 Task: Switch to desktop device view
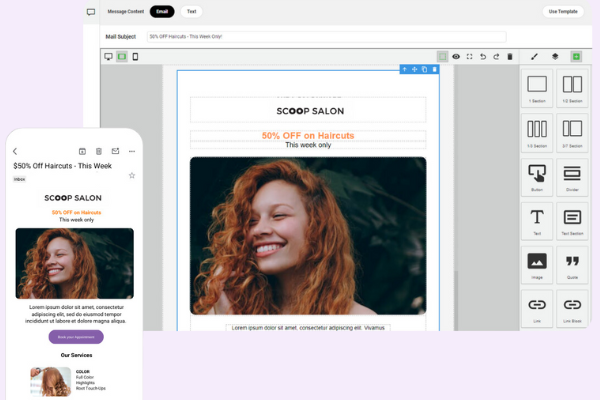click(108, 57)
